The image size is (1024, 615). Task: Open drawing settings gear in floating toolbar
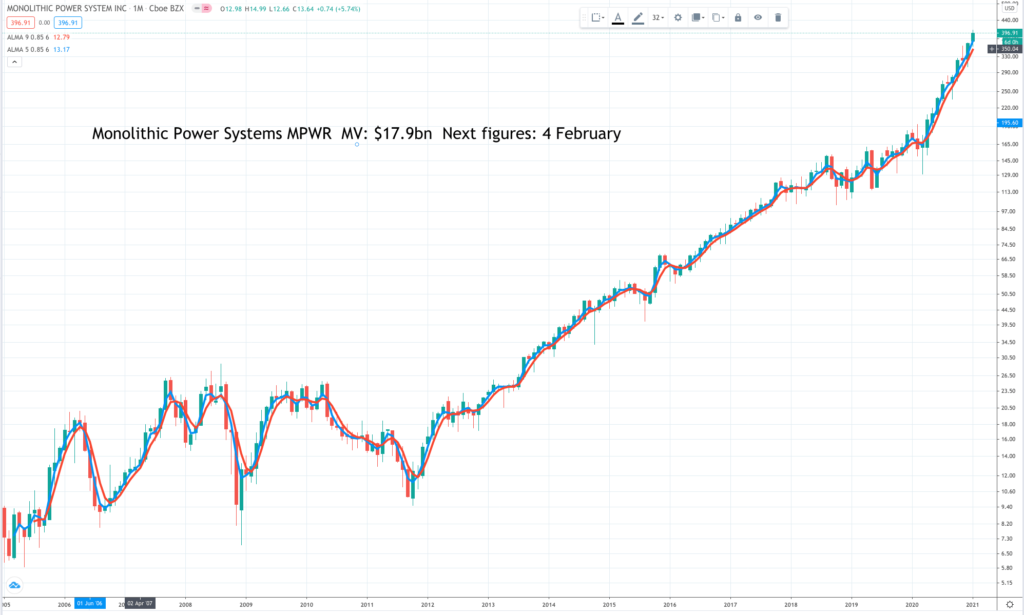pos(678,18)
